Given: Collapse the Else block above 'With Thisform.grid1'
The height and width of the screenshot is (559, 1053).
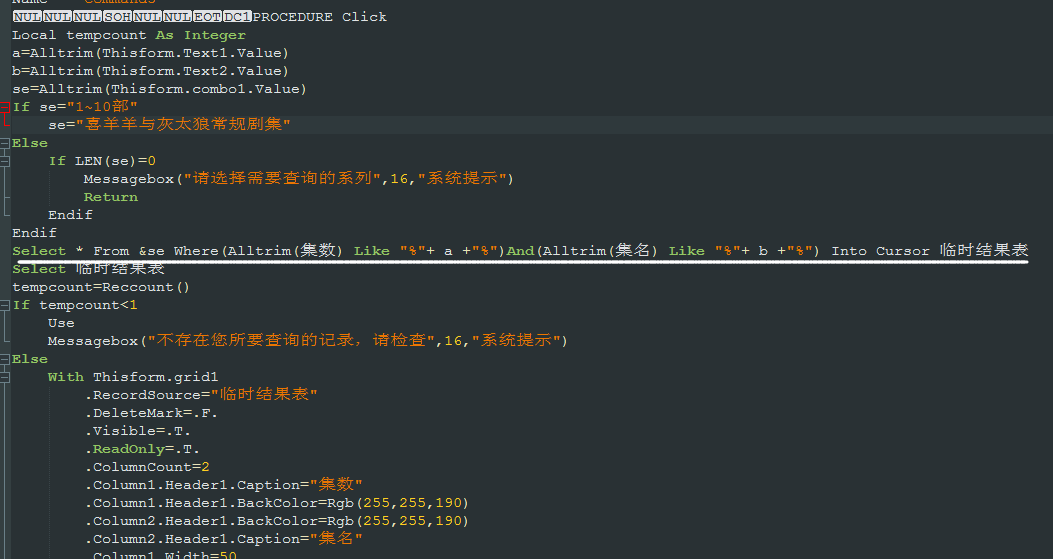Looking at the screenshot, I should pyautogui.click(x=4, y=359).
